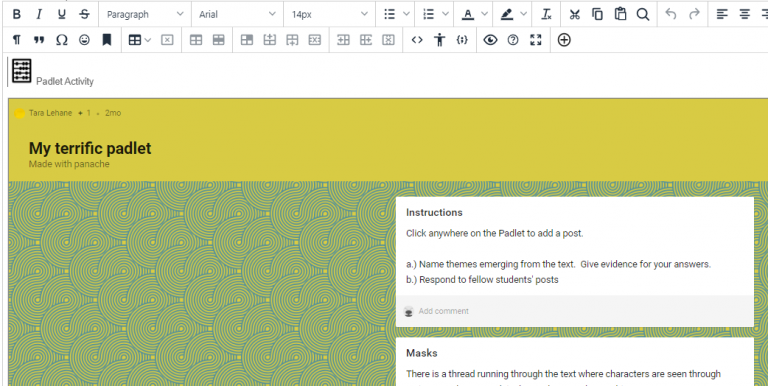Undo the last edit
The width and height of the screenshot is (768, 386).
671,14
